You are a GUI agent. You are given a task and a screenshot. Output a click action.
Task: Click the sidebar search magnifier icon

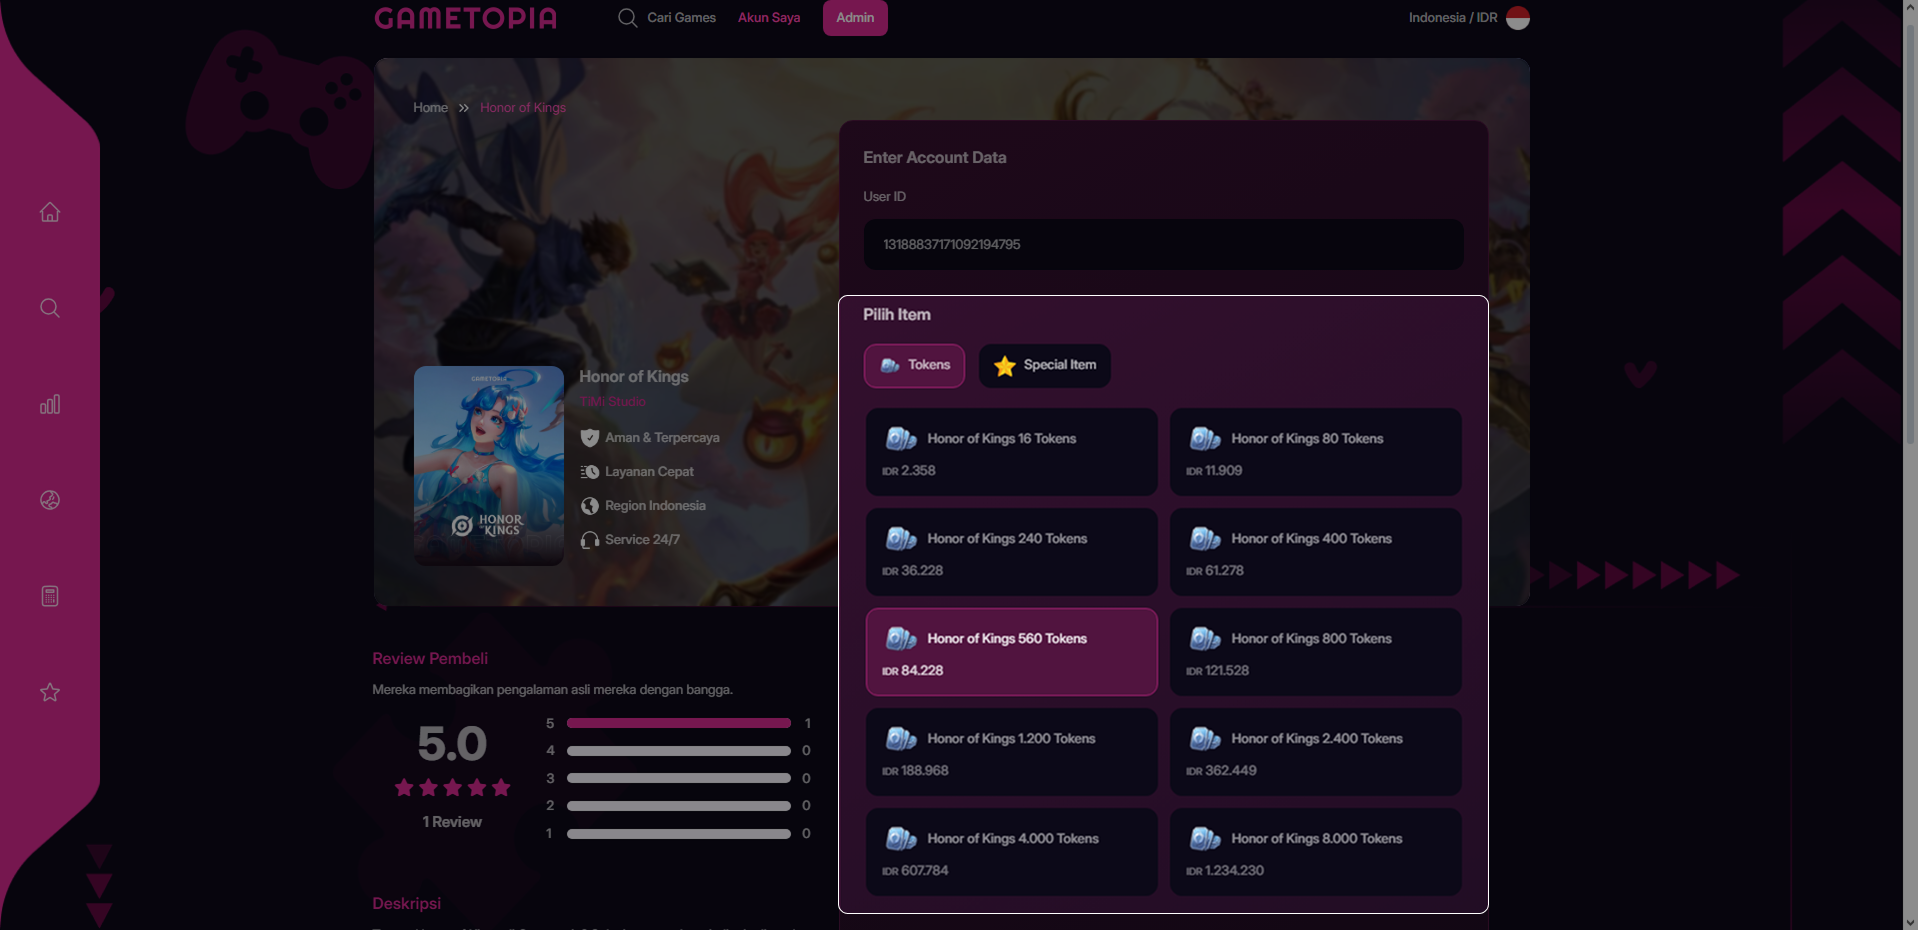(x=50, y=308)
